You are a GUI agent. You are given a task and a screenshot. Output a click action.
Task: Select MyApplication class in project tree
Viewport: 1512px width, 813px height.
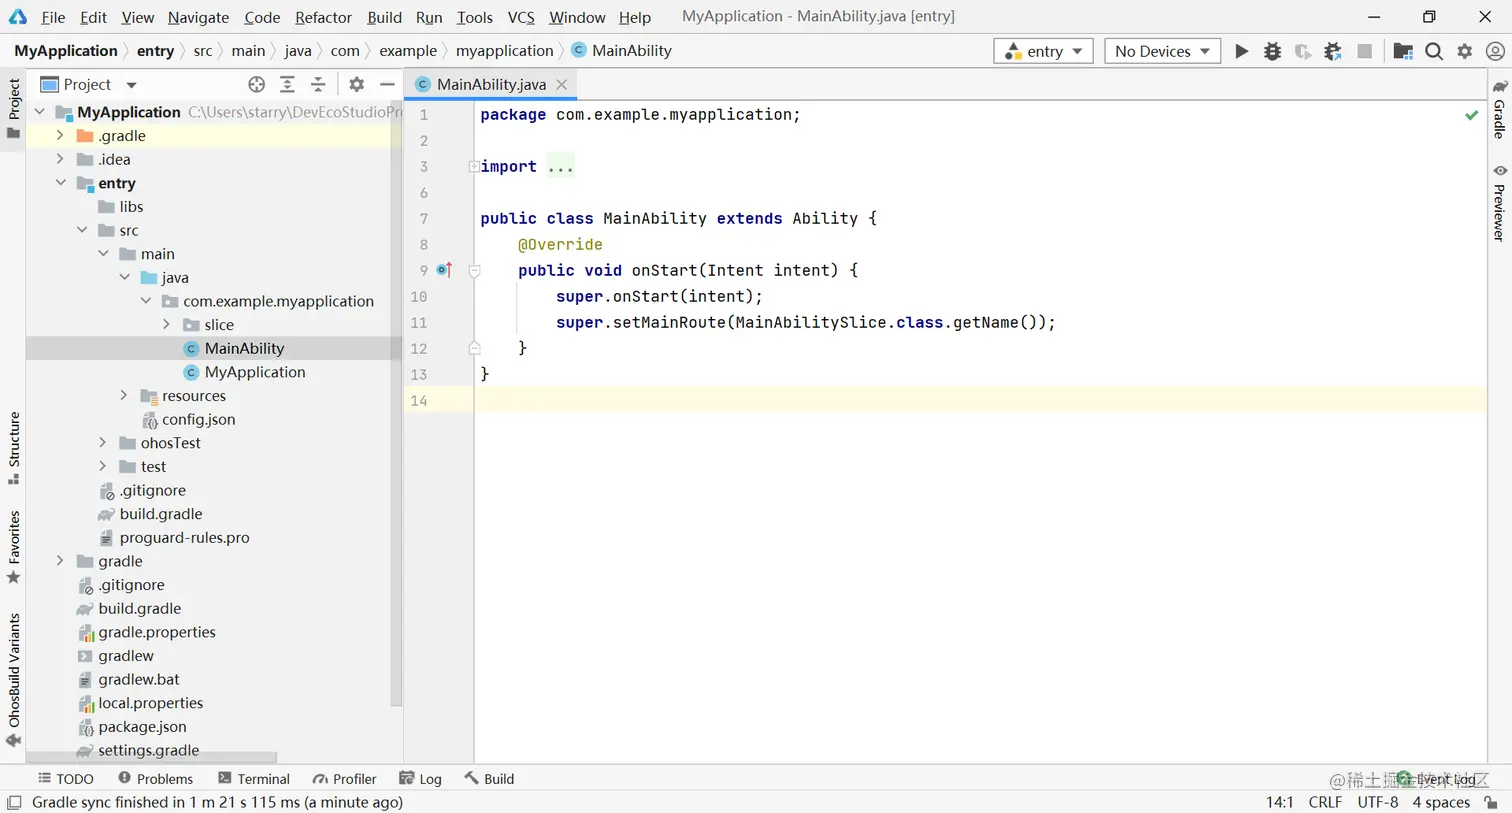pos(255,372)
